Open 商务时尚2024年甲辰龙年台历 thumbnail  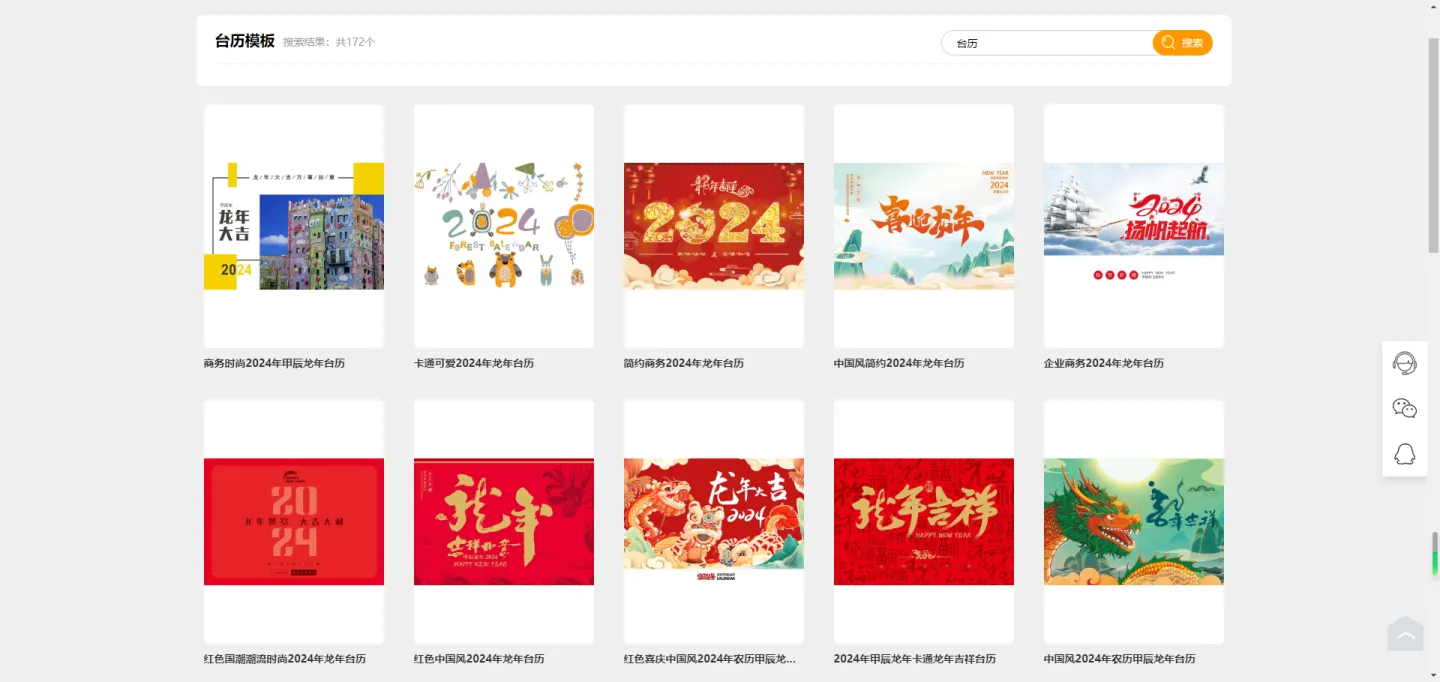tap(294, 226)
